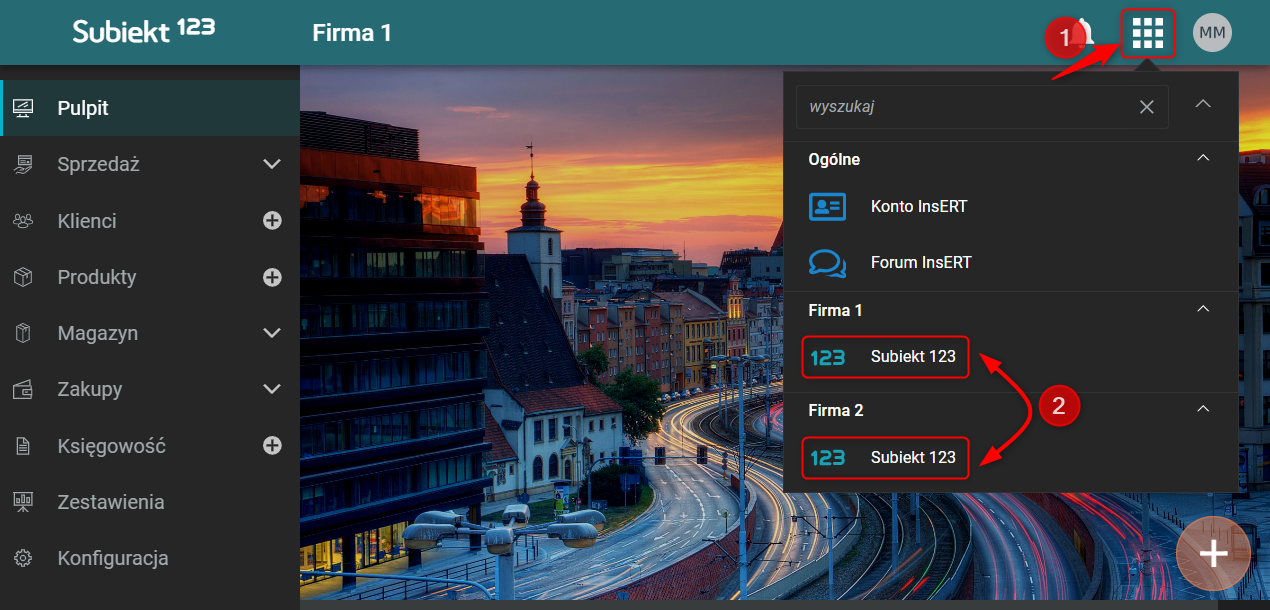The image size is (1270, 610).
Task: Open the Zakupy menu item
Action: pos(150,389)
